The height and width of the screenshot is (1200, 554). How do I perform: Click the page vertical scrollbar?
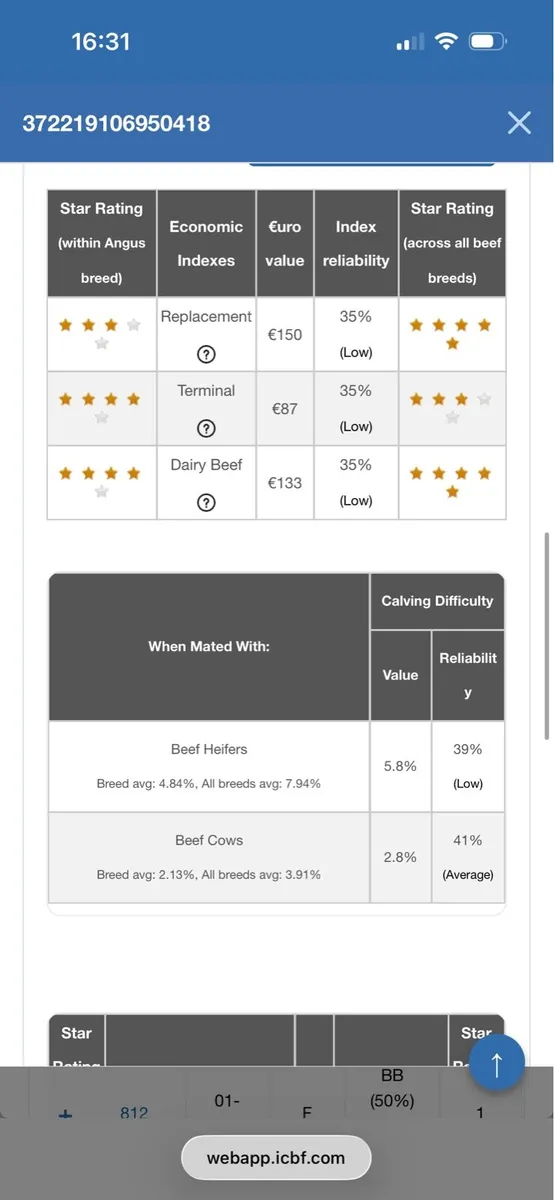click(546, 636)
